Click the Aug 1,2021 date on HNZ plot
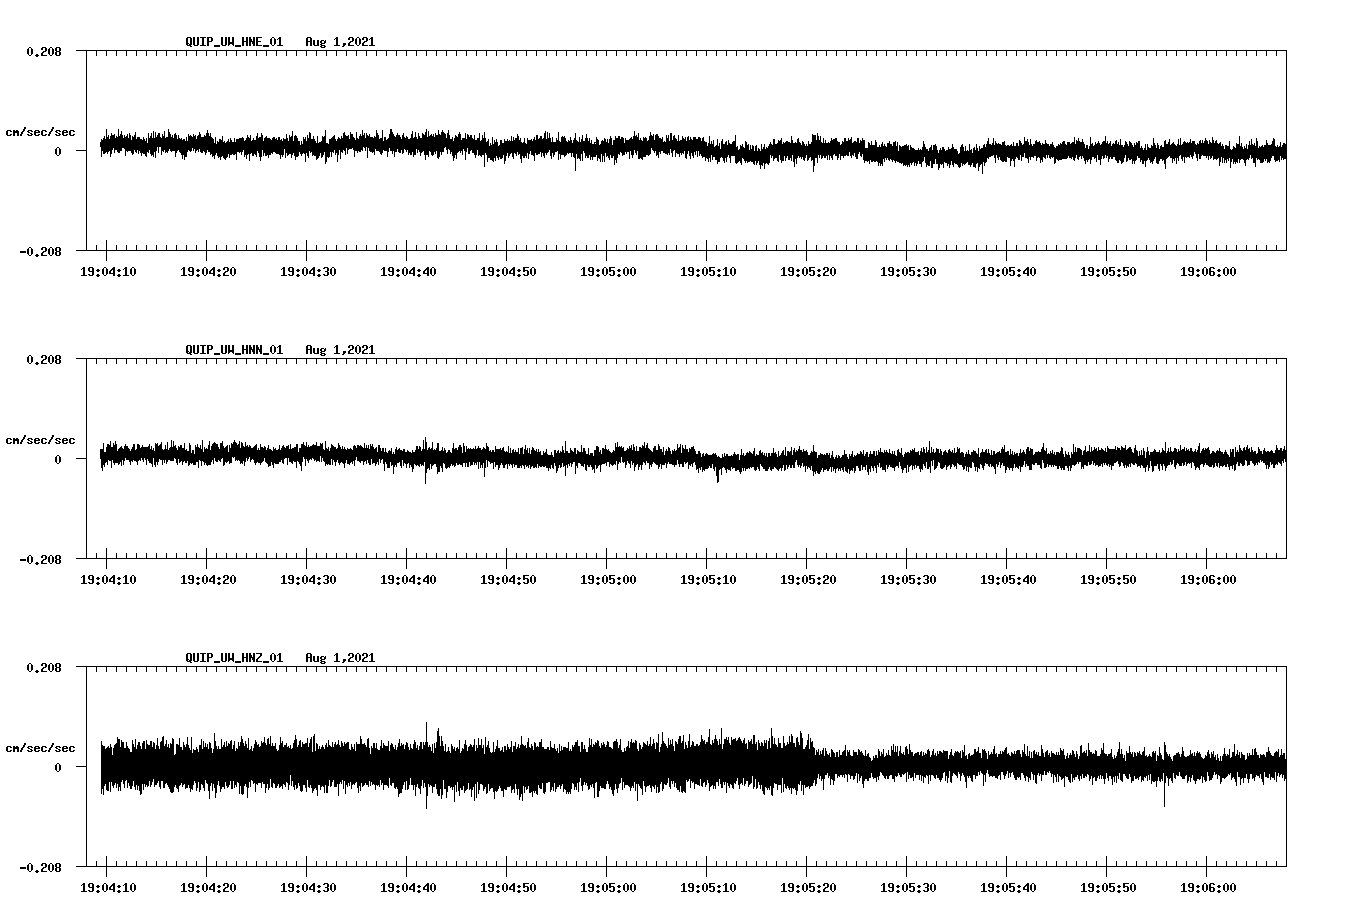Screen dimensions: 1358x924 pos(340,658)
